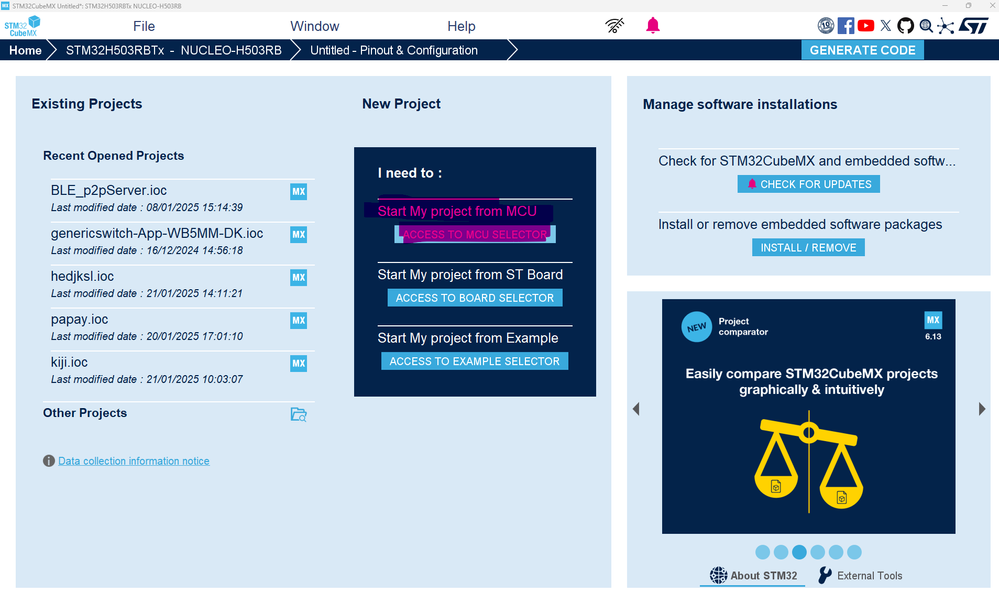Click the Other Projects label
Image resolution: width=999 pixels, height=603 pixels.
[85, 413]
